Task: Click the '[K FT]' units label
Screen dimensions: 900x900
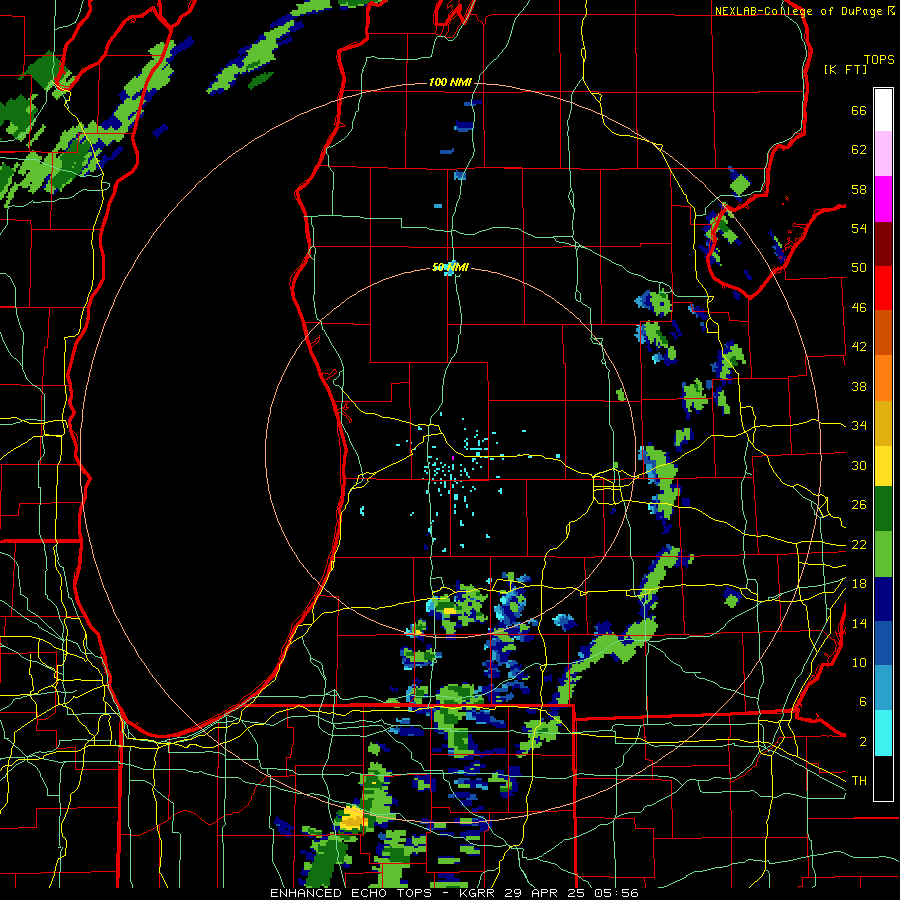Action: coord(845,69)
